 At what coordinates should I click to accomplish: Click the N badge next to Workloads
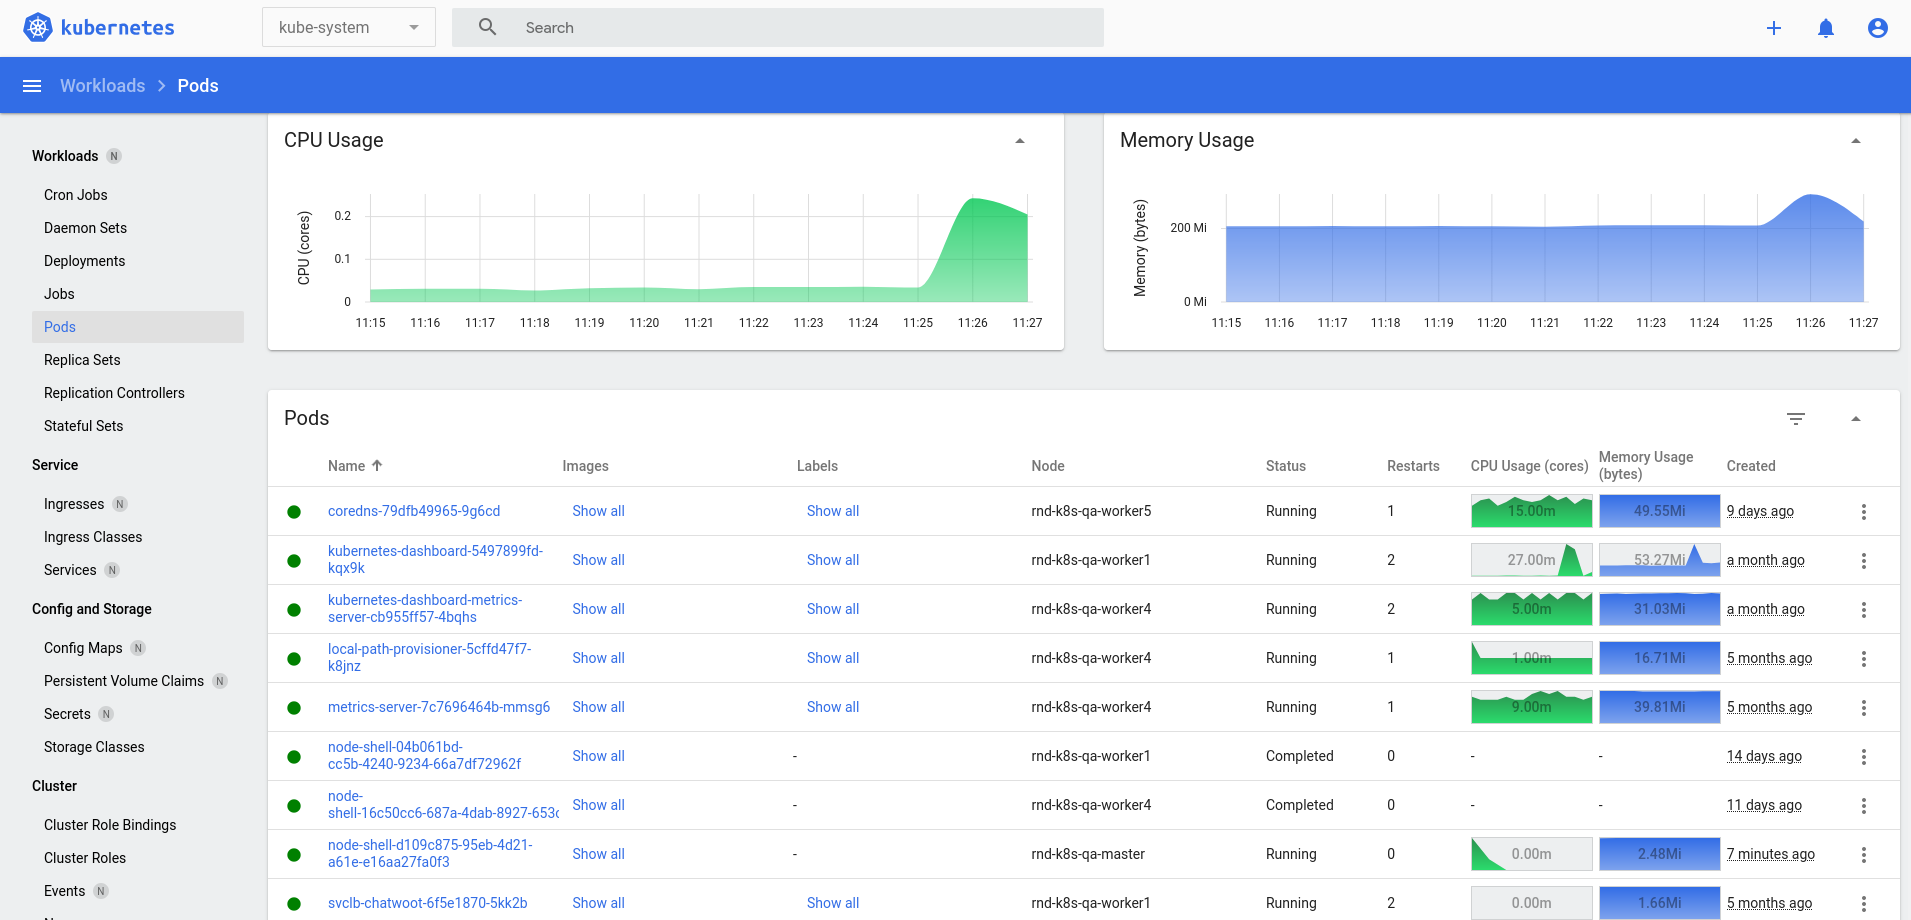pyautogui.click(x=114, y=156)
